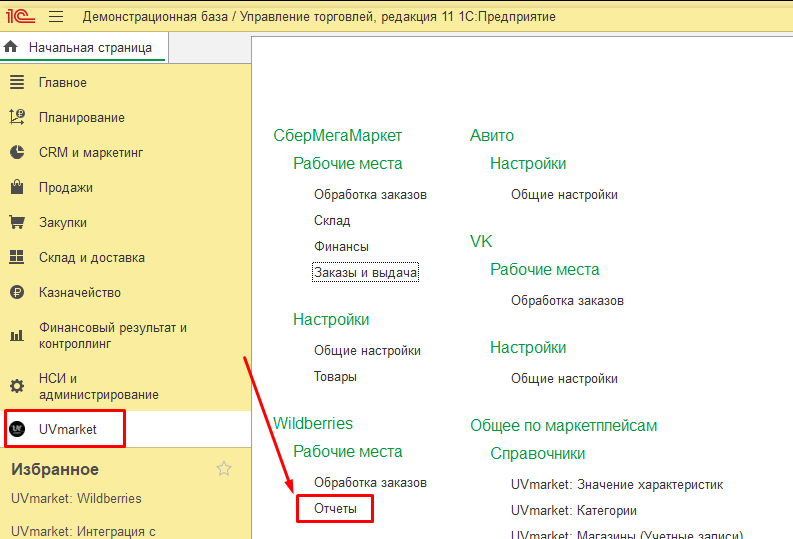Open Склад и доставка grid icon
The width and height of the screenshot is (793, 539).
pyautogui.click(x=17, y=257)
